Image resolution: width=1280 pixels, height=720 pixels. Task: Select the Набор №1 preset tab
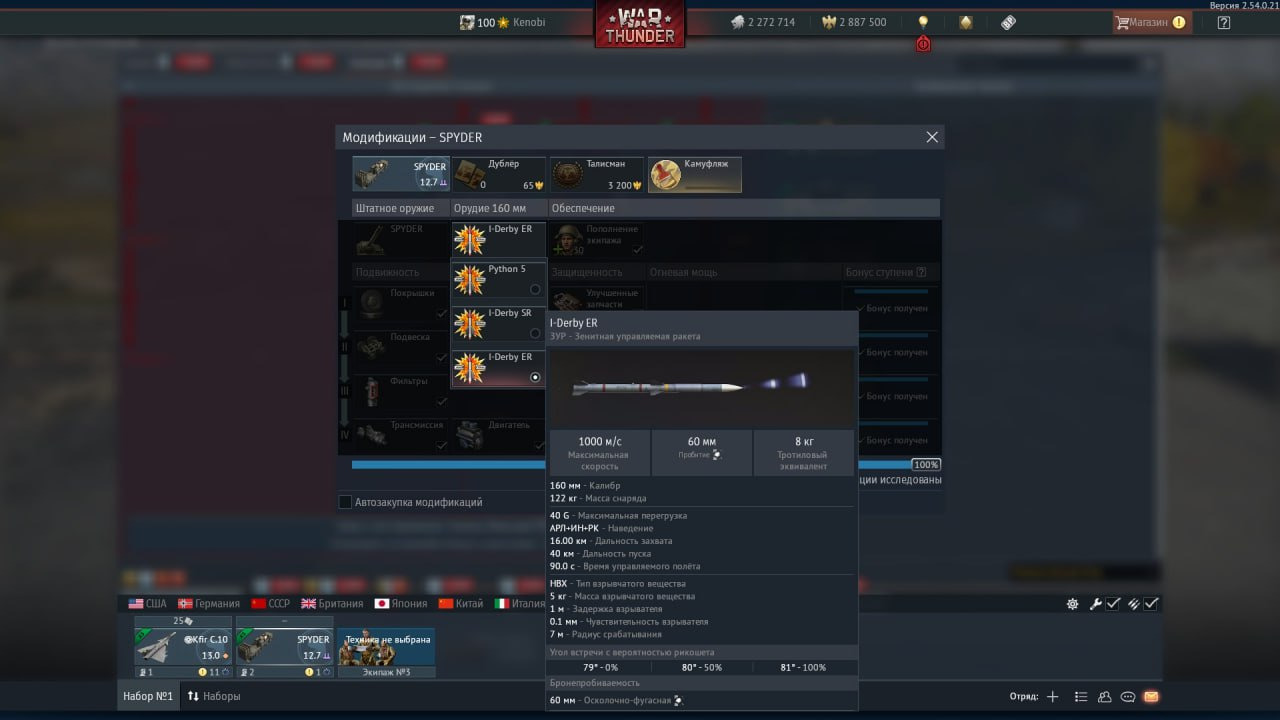click(148, 696)
